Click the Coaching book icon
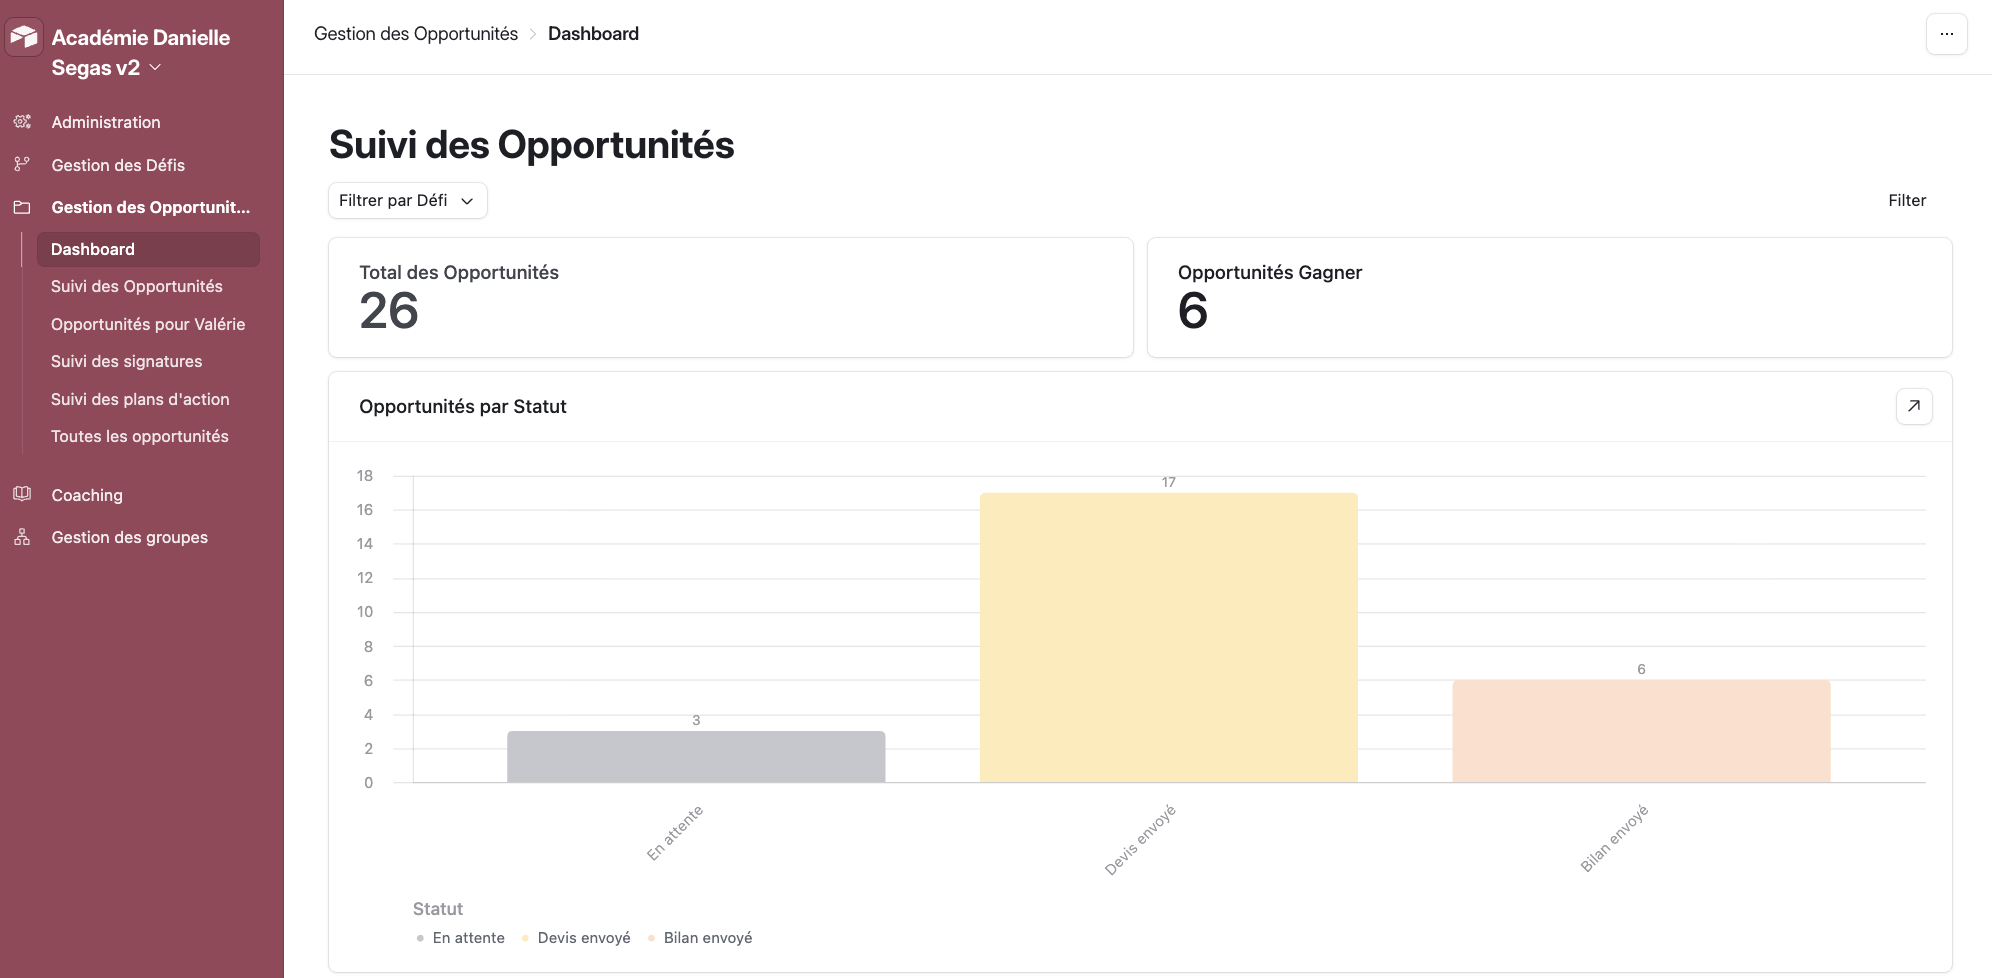1992x978 pixels. (22, 494)
